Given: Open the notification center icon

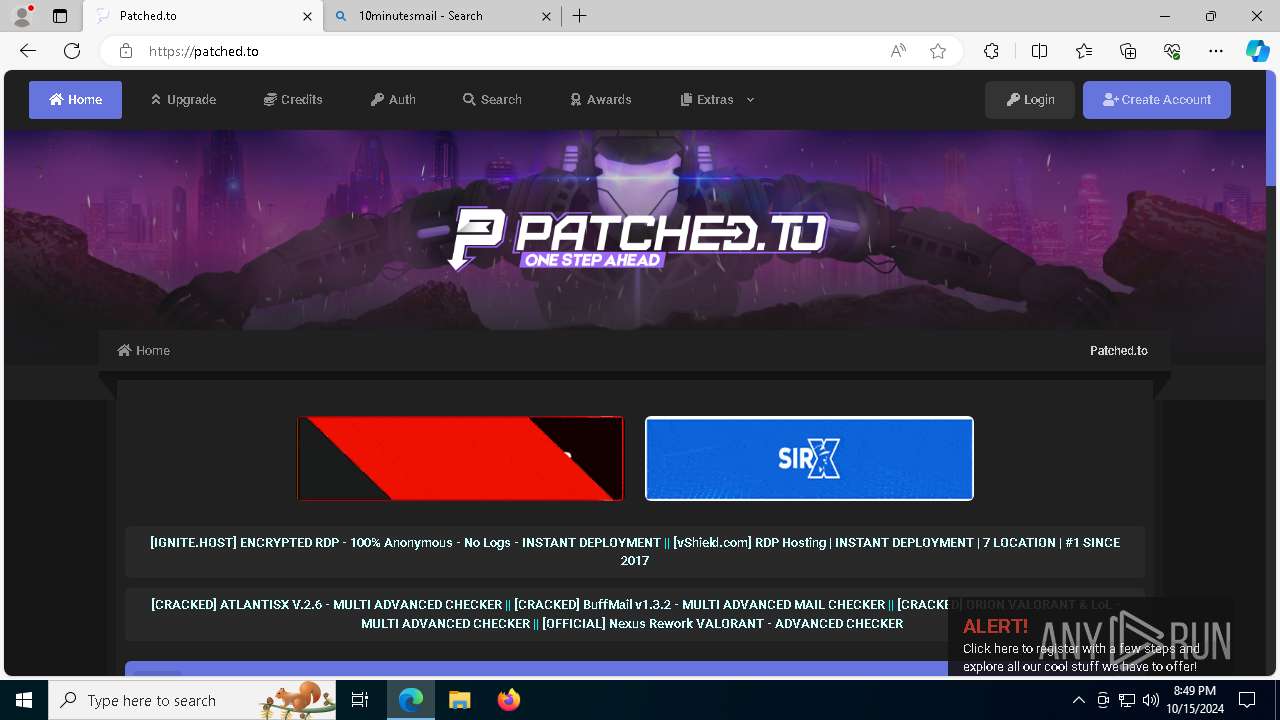Looking at the screenshot, I should 1247,700.
